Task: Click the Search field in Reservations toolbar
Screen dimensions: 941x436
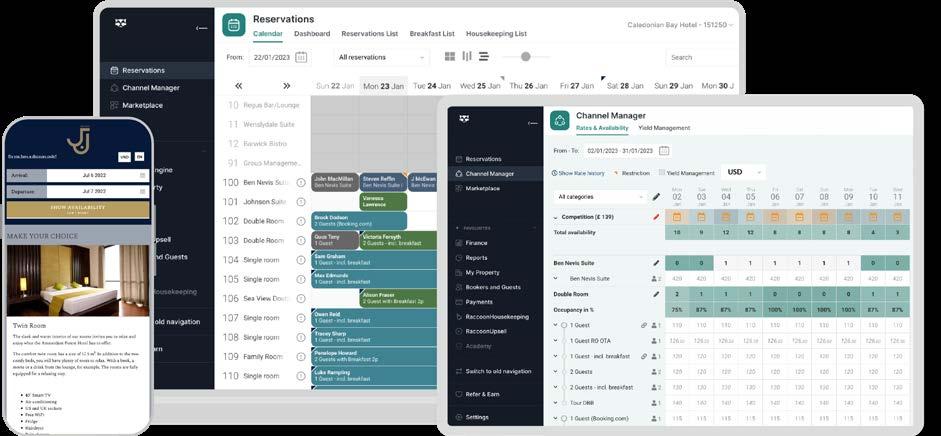Action: point(701,57)
